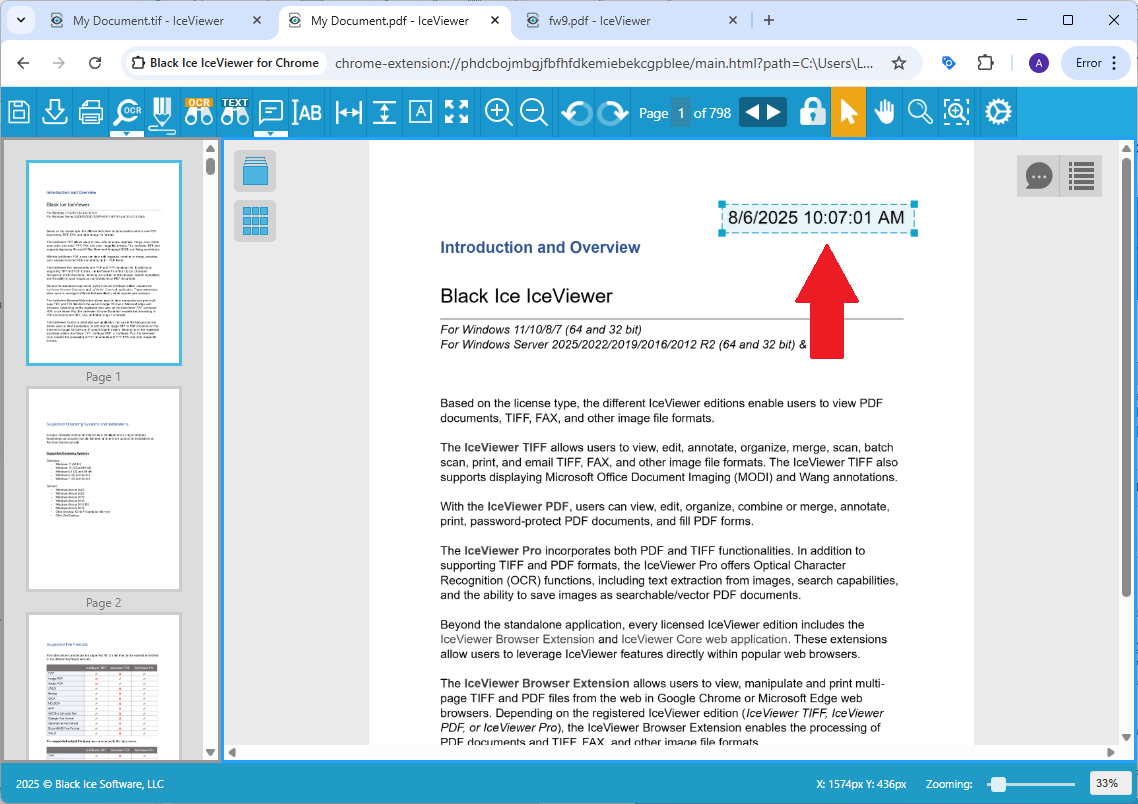Click the zooming slider handle
The height and width of the screenshot is (804, 1138).
[x=999, y=784]
